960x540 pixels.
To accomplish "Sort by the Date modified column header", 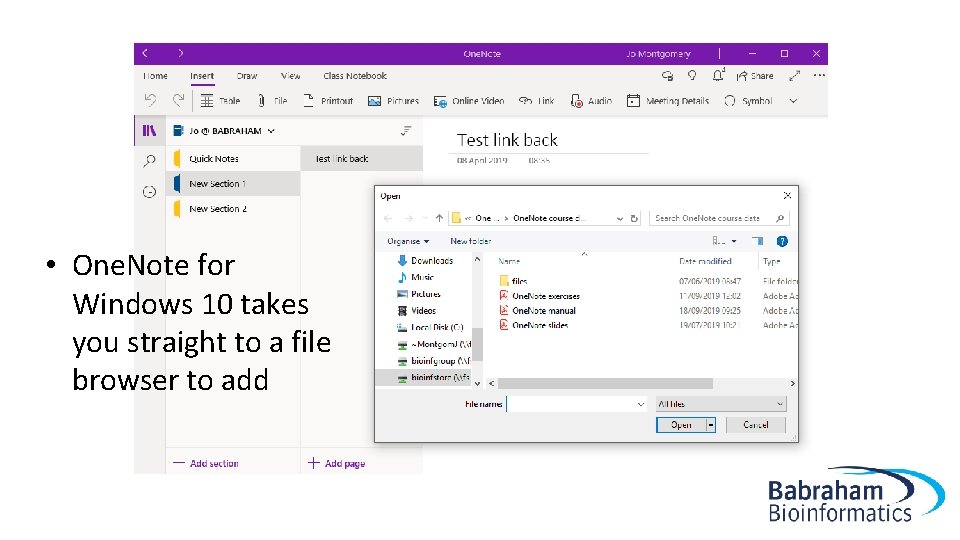I will [705, 261].
